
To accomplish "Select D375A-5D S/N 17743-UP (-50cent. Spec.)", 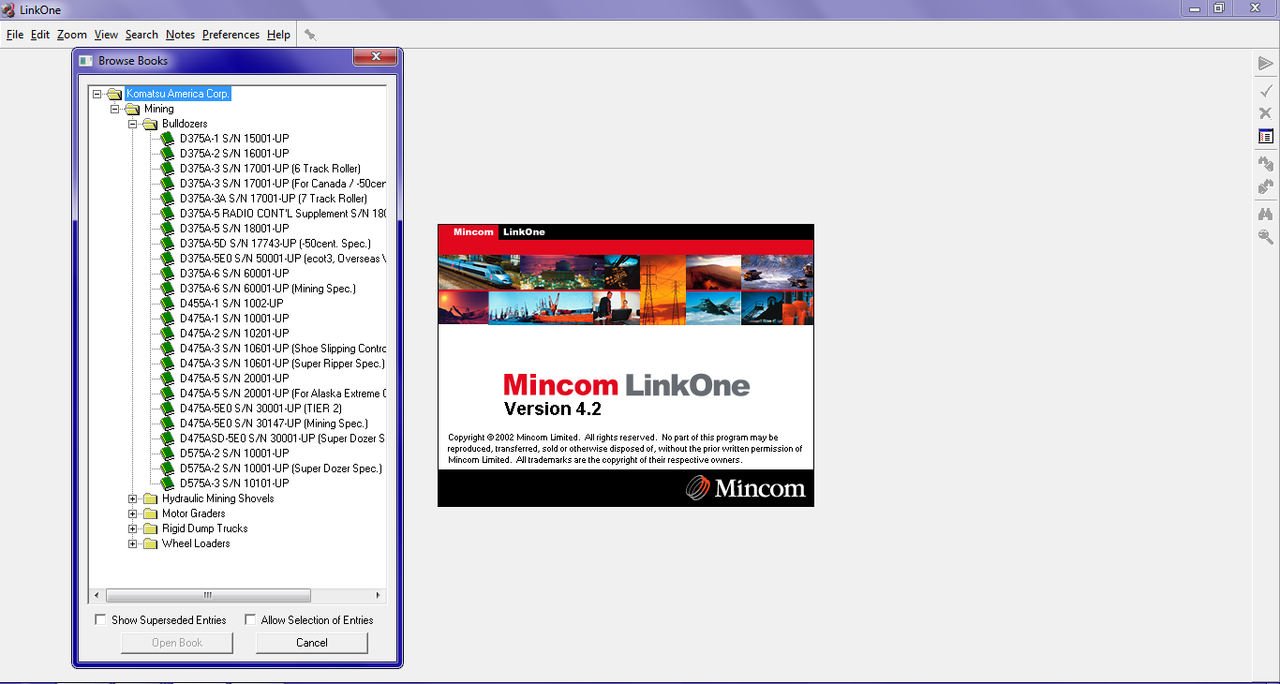I will pos(275,243).
